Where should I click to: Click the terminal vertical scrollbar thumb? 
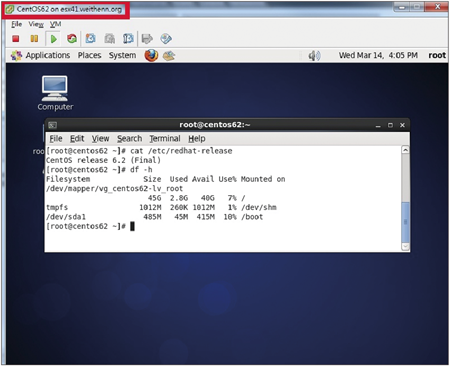[405, 222]
